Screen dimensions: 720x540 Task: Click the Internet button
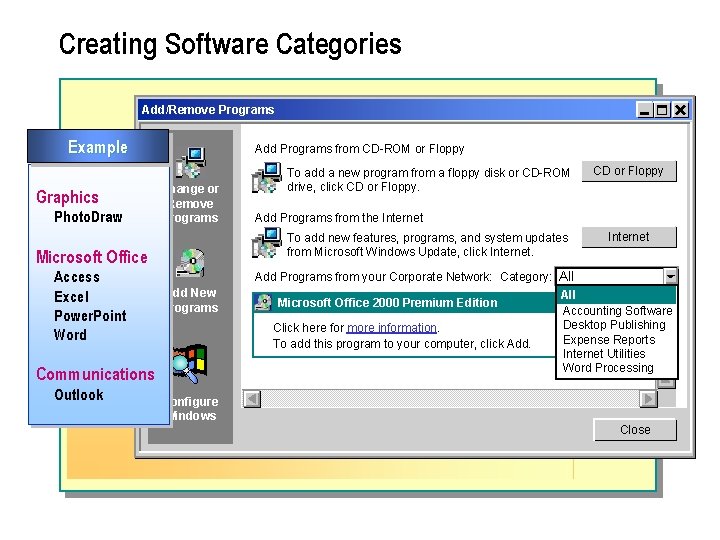pos(629,237)
